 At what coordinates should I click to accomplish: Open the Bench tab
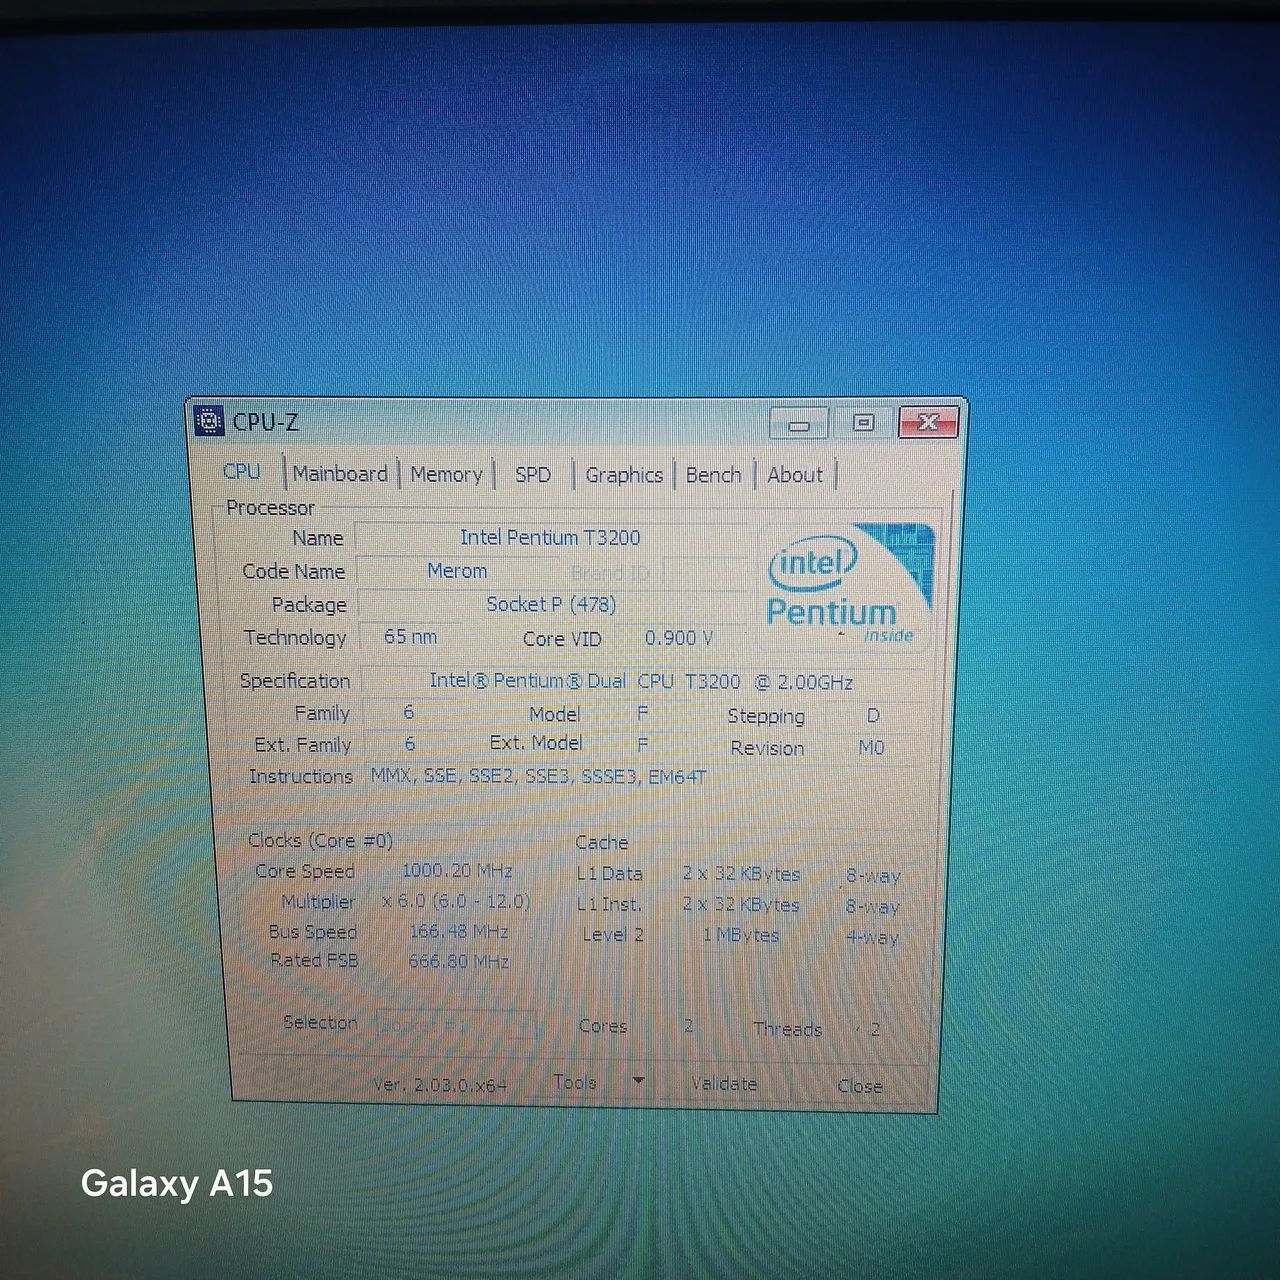(713, 475)
